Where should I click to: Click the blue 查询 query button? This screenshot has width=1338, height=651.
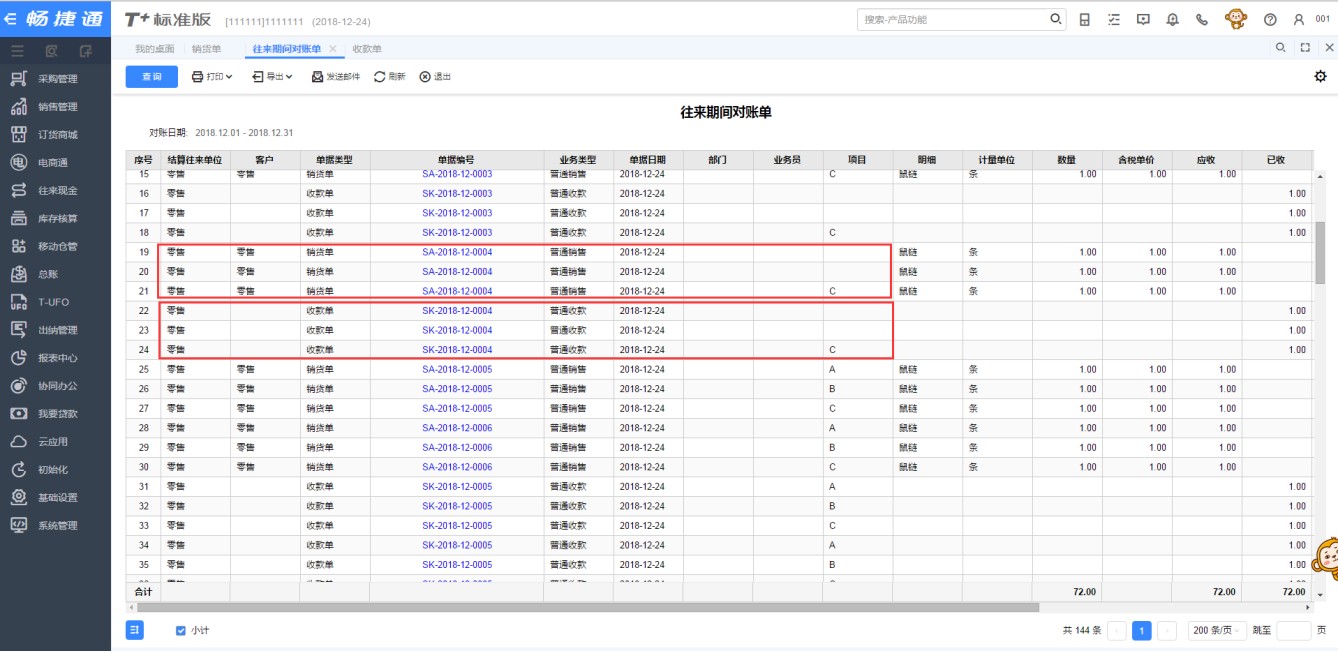coord(151,77)
